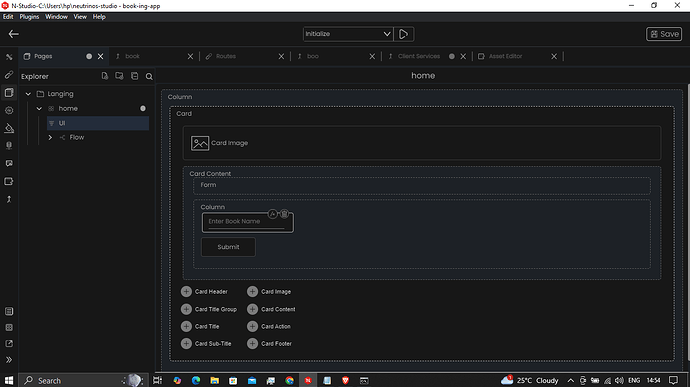Open File Explorer from the taskbar

(214, 380)
